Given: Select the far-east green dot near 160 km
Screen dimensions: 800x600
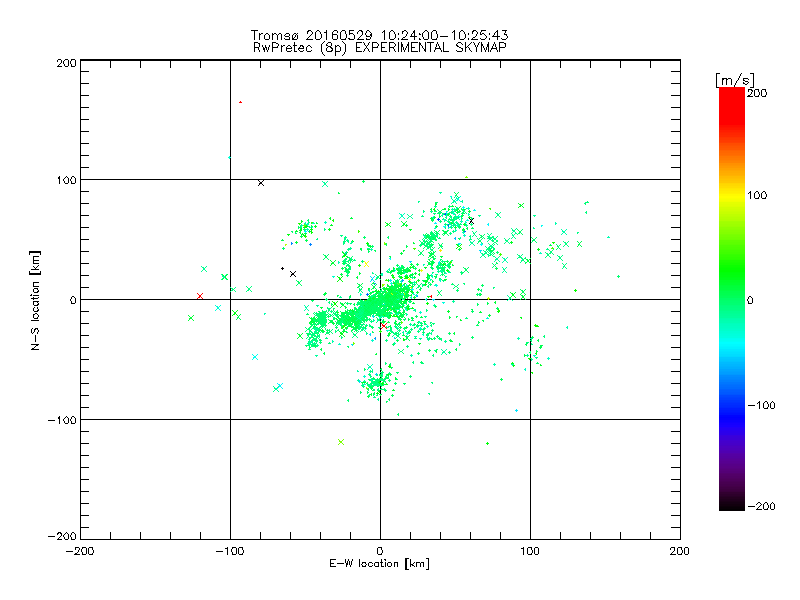Looking at the screenshot, I should click(618, 277).
